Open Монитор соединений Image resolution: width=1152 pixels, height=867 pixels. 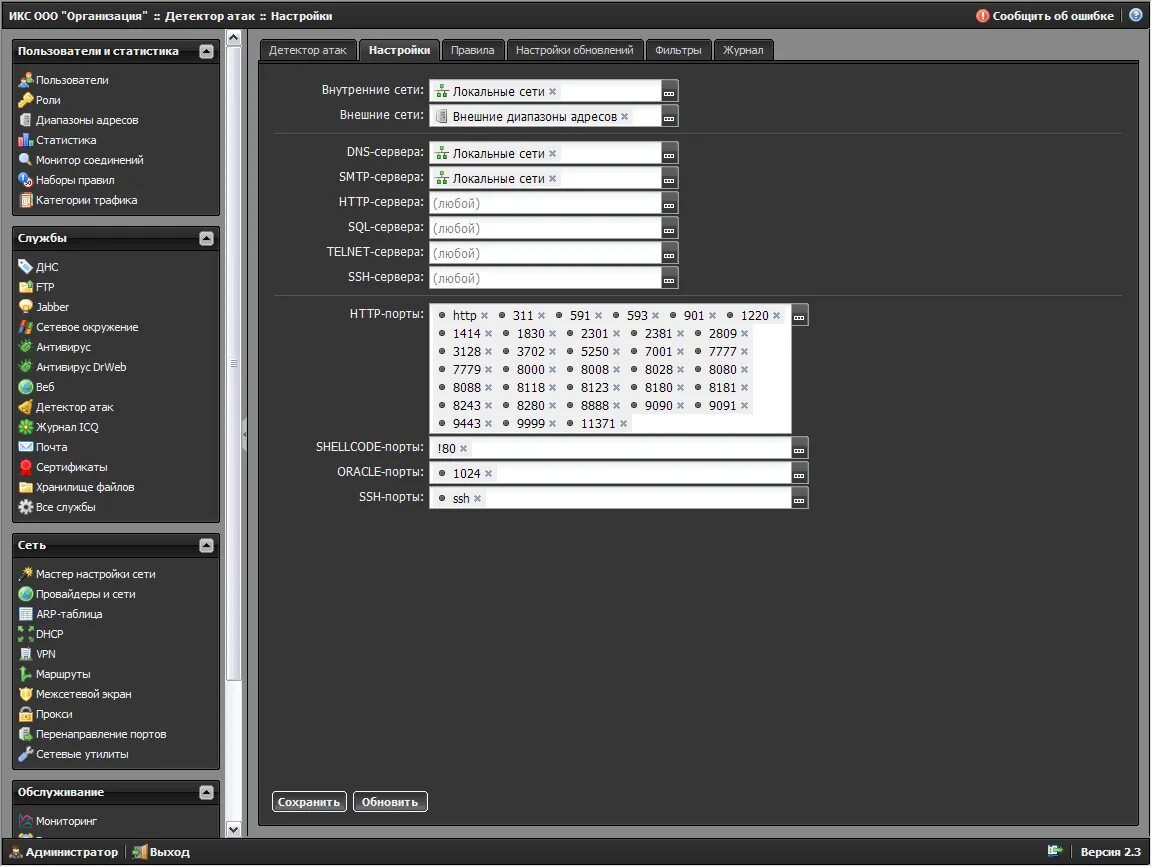point(81,159)
